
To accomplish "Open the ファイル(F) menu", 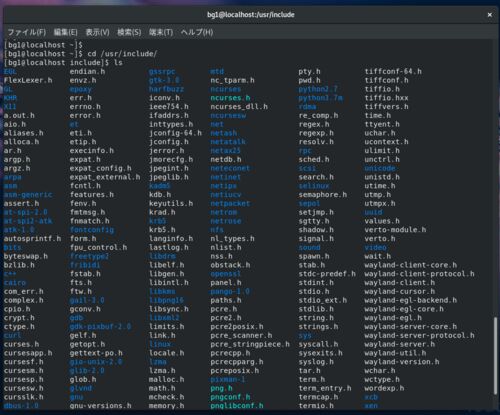I will [x=27, y=32].
